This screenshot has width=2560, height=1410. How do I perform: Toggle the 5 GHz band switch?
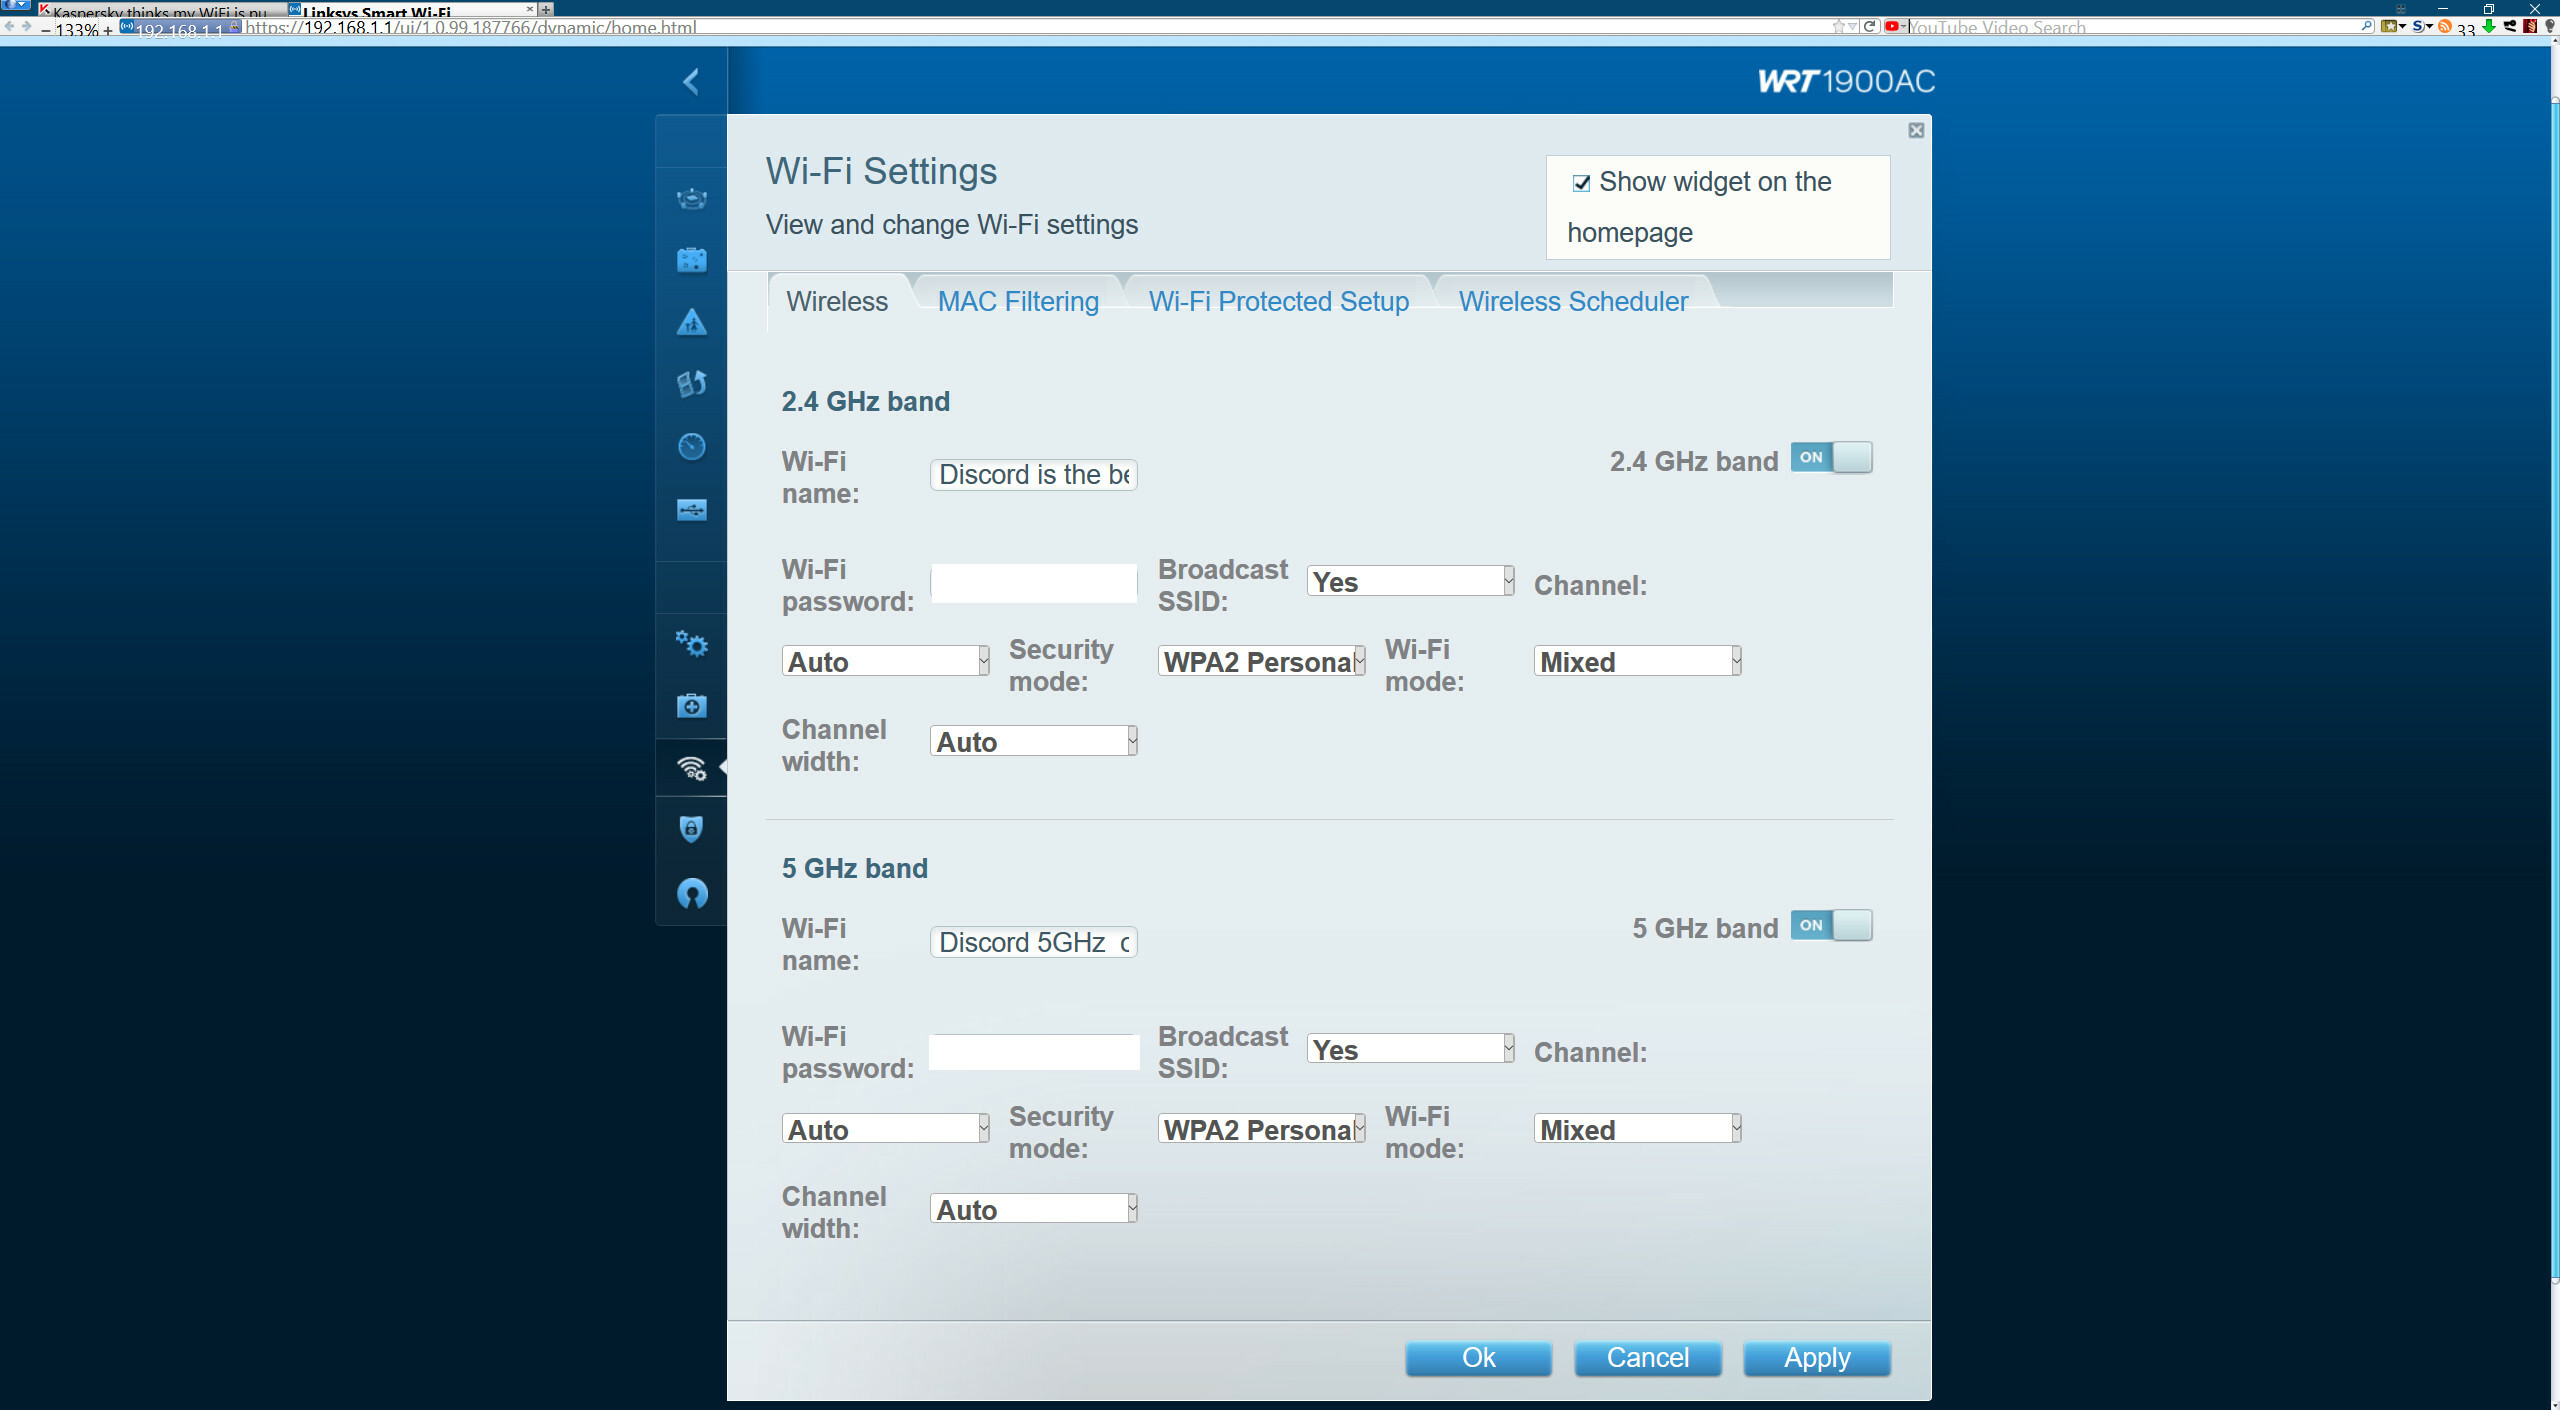point(1831,925)
